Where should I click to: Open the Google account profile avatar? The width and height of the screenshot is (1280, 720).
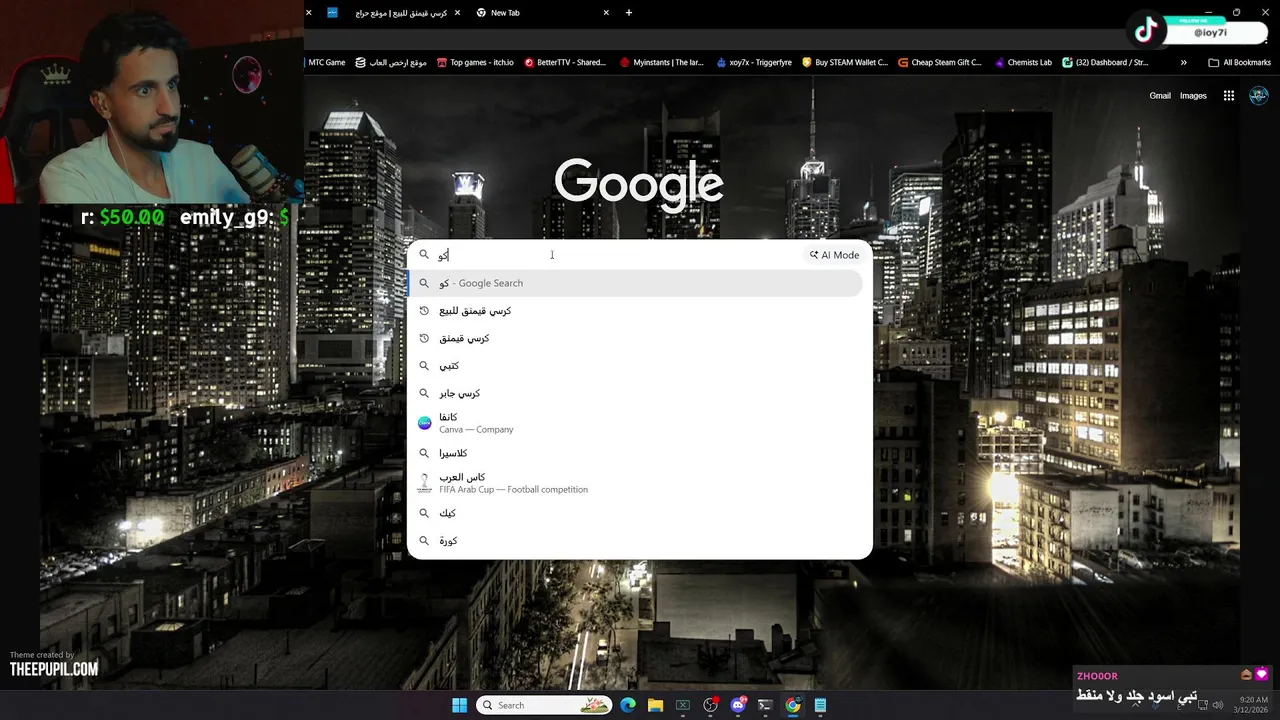[x=1258, y=96]
